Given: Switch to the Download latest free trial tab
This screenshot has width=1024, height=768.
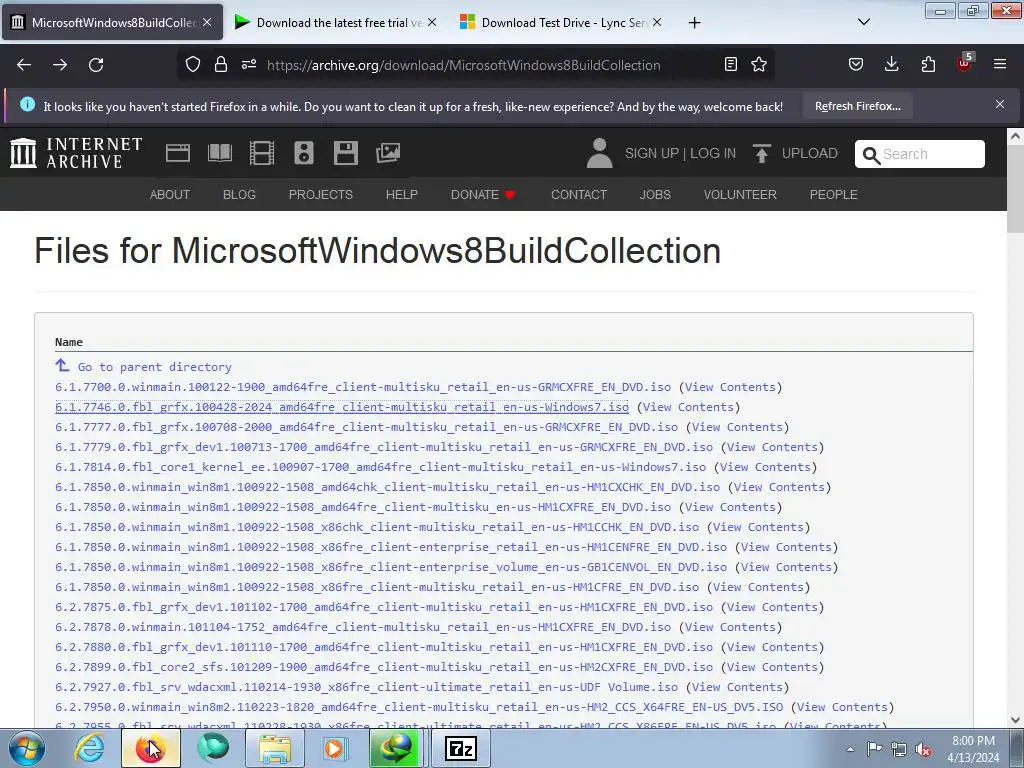Looking at the screenshot, I should click(337, 23).
